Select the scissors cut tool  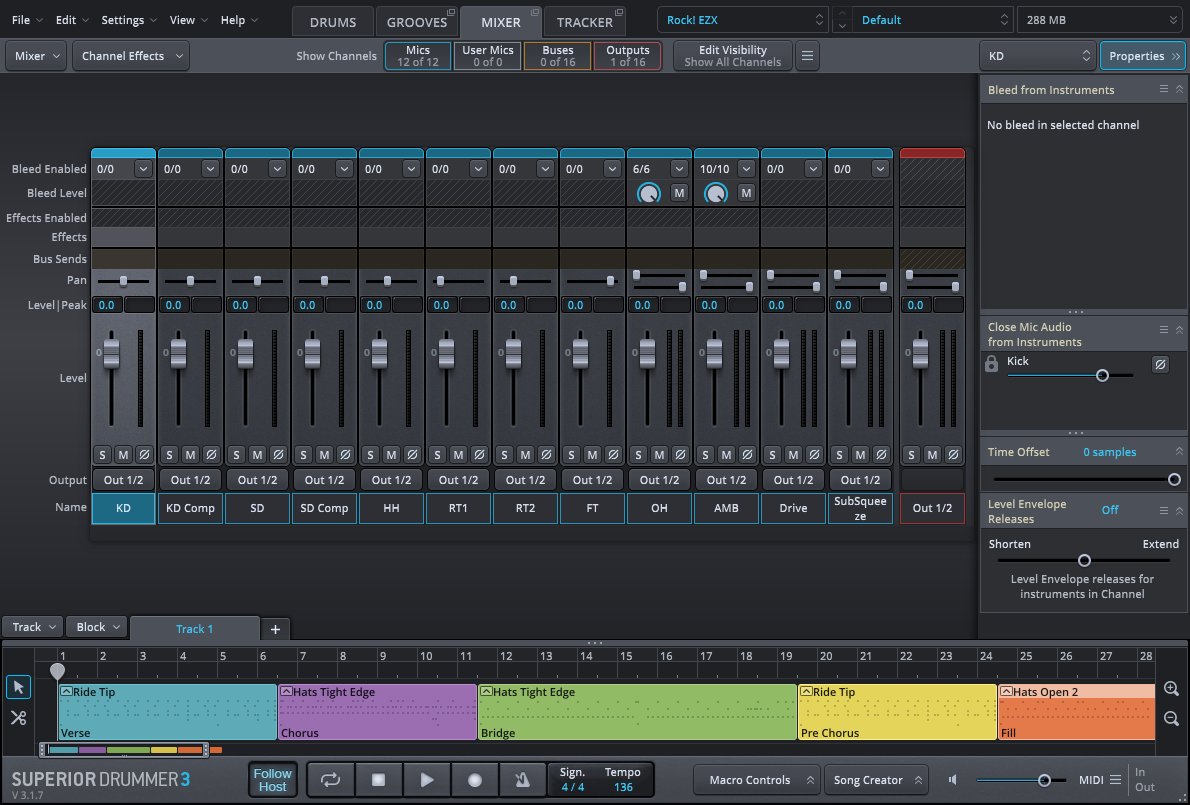(18, 718)
